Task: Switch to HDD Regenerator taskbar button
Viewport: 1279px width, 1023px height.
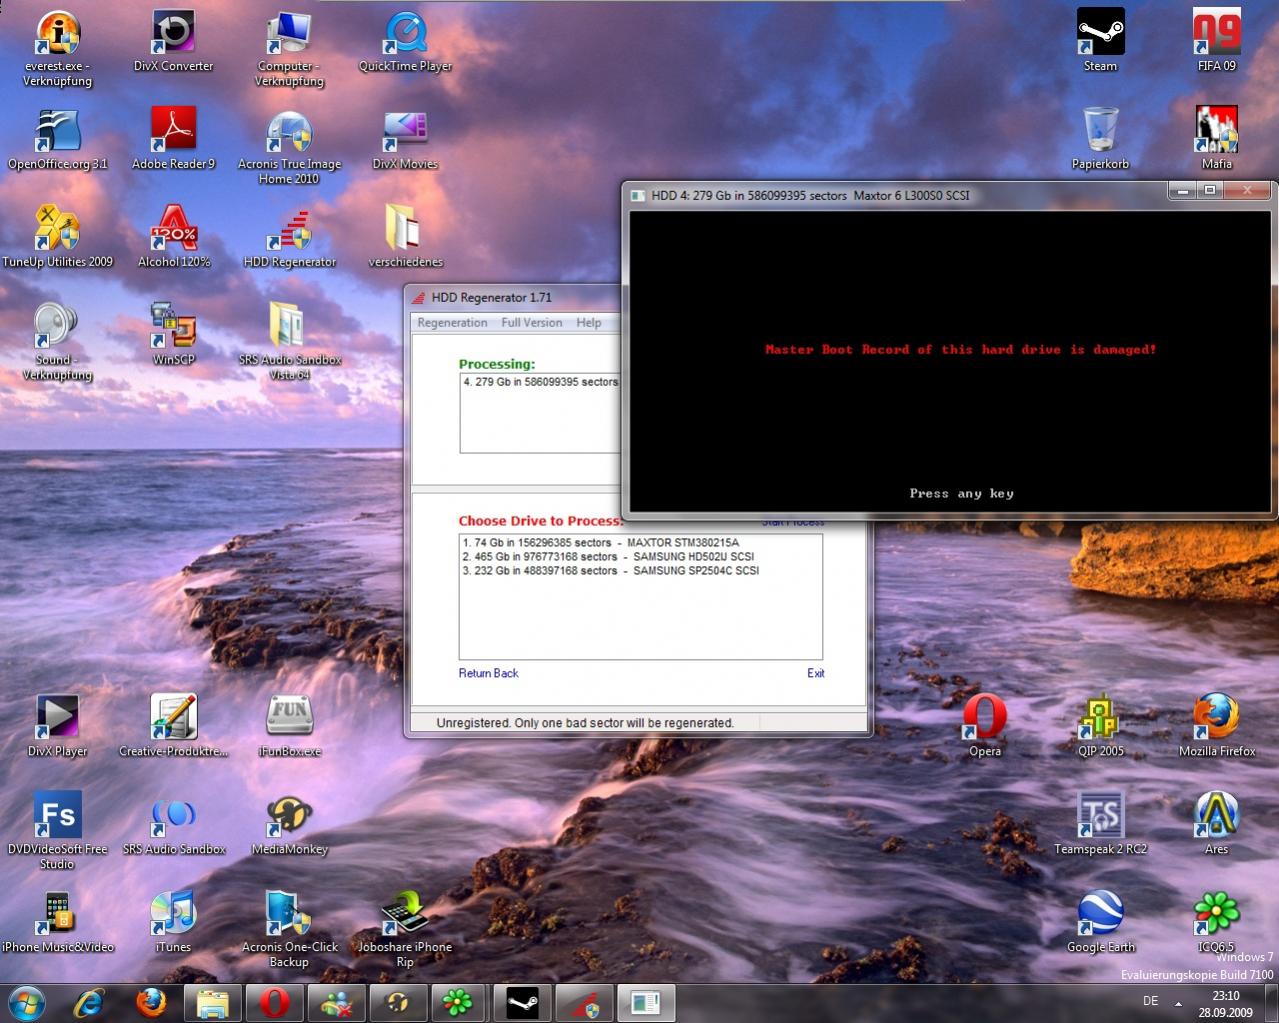Action: pyautogui.click(x=583, y=1002)
